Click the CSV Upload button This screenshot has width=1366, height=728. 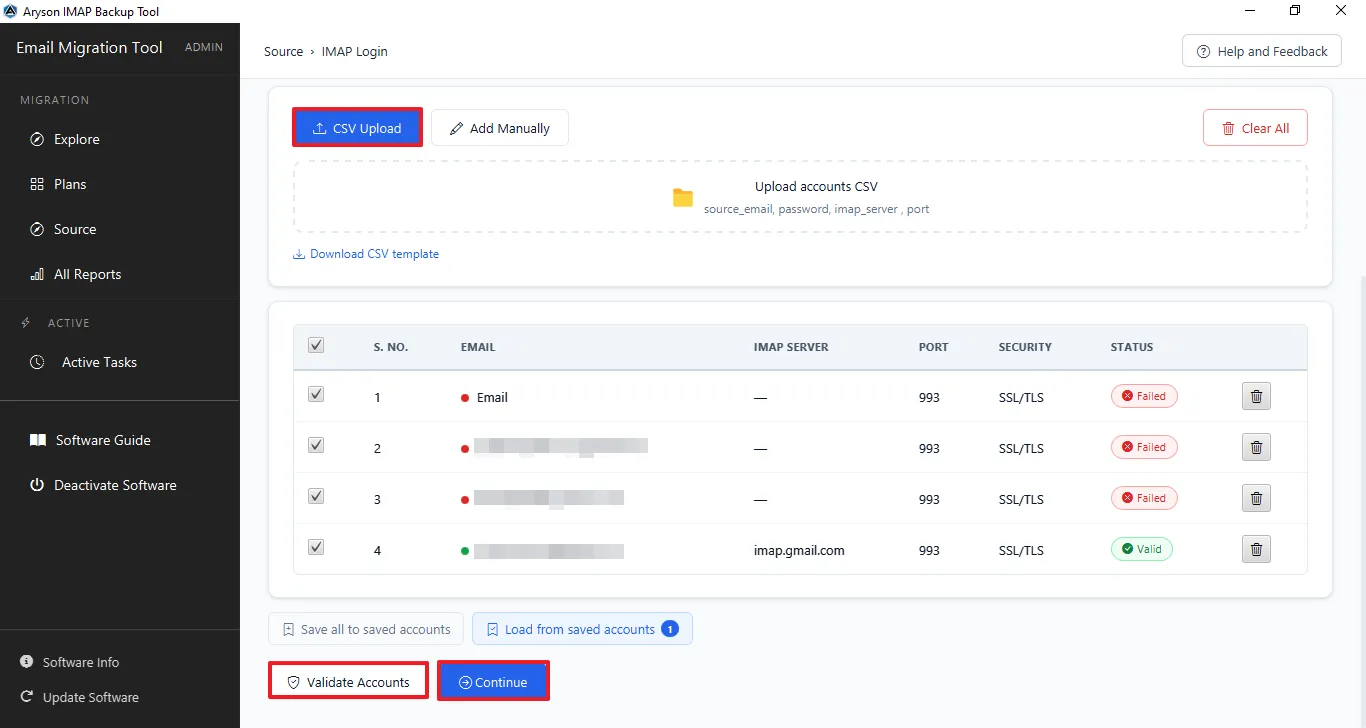pos(357,128)
